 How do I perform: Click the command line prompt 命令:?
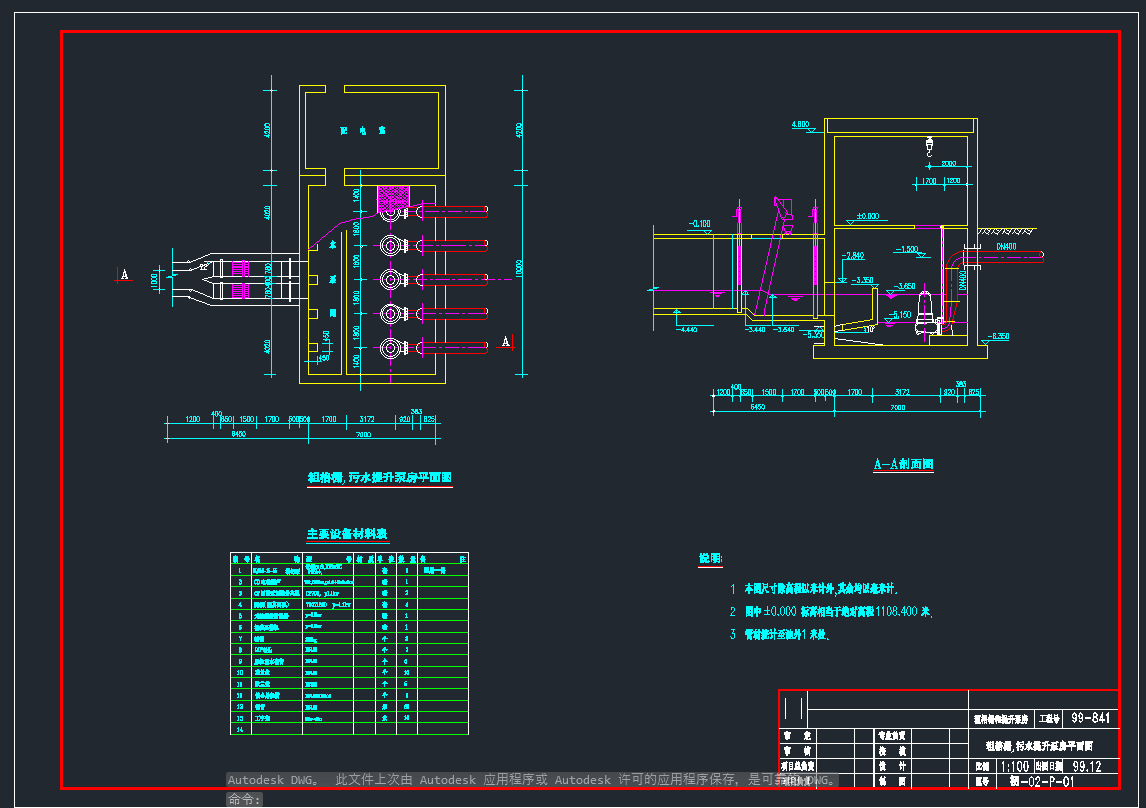[243, 799]
